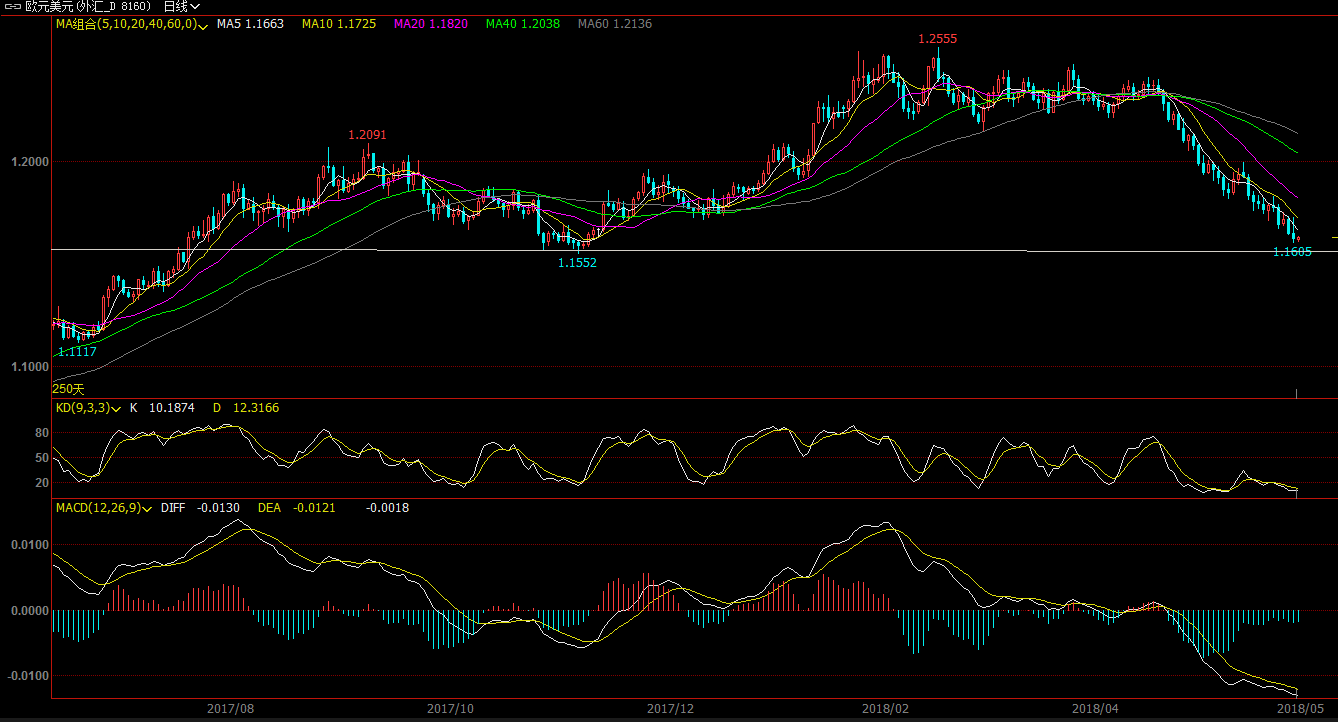Click the DEA -0.0121 value readout
The height and width of the screenshot is (722, 1338).
297,508
